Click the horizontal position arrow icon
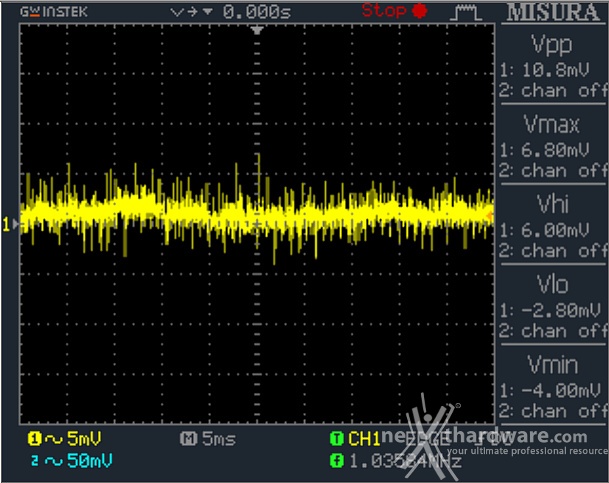 (191, 12)
